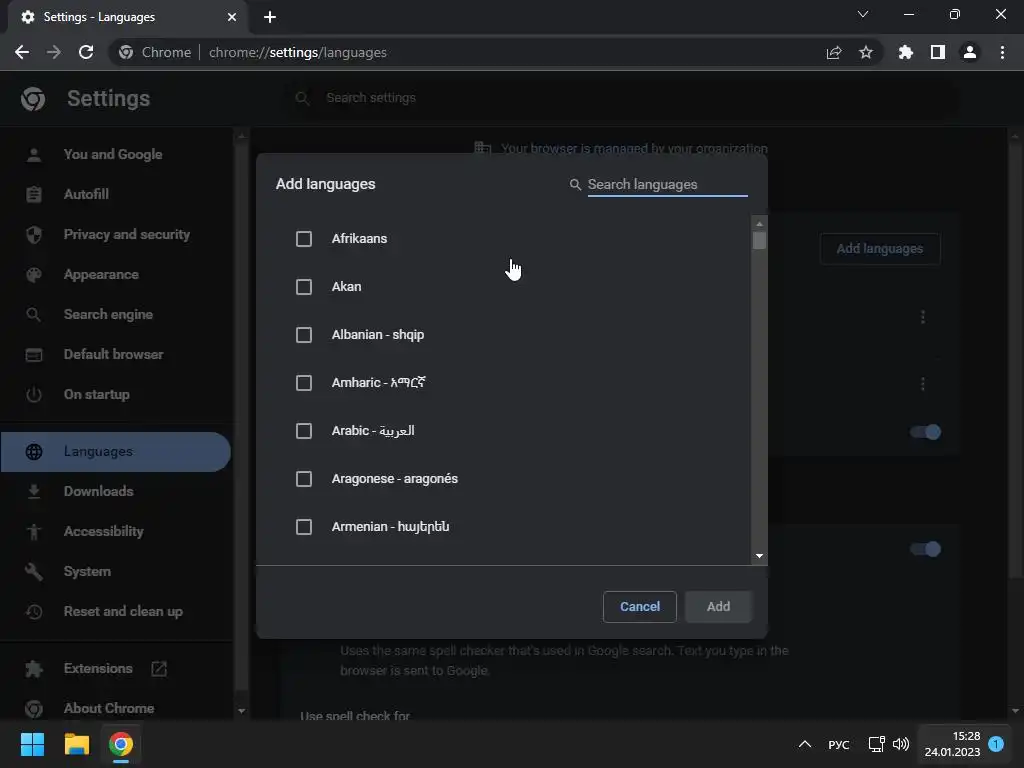Open File Explorer from taskbar
Viewport: 1024px width, 768px height.
(76, 744)
